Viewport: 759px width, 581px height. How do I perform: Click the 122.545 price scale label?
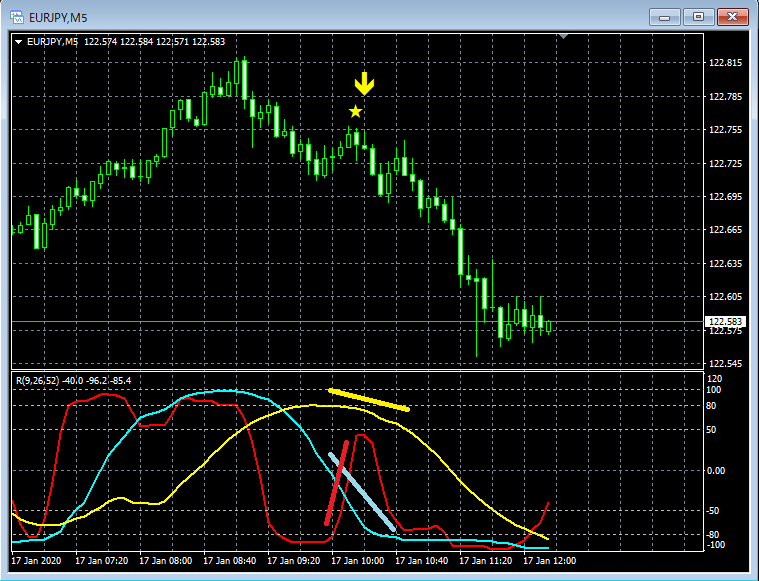[725, 363]
